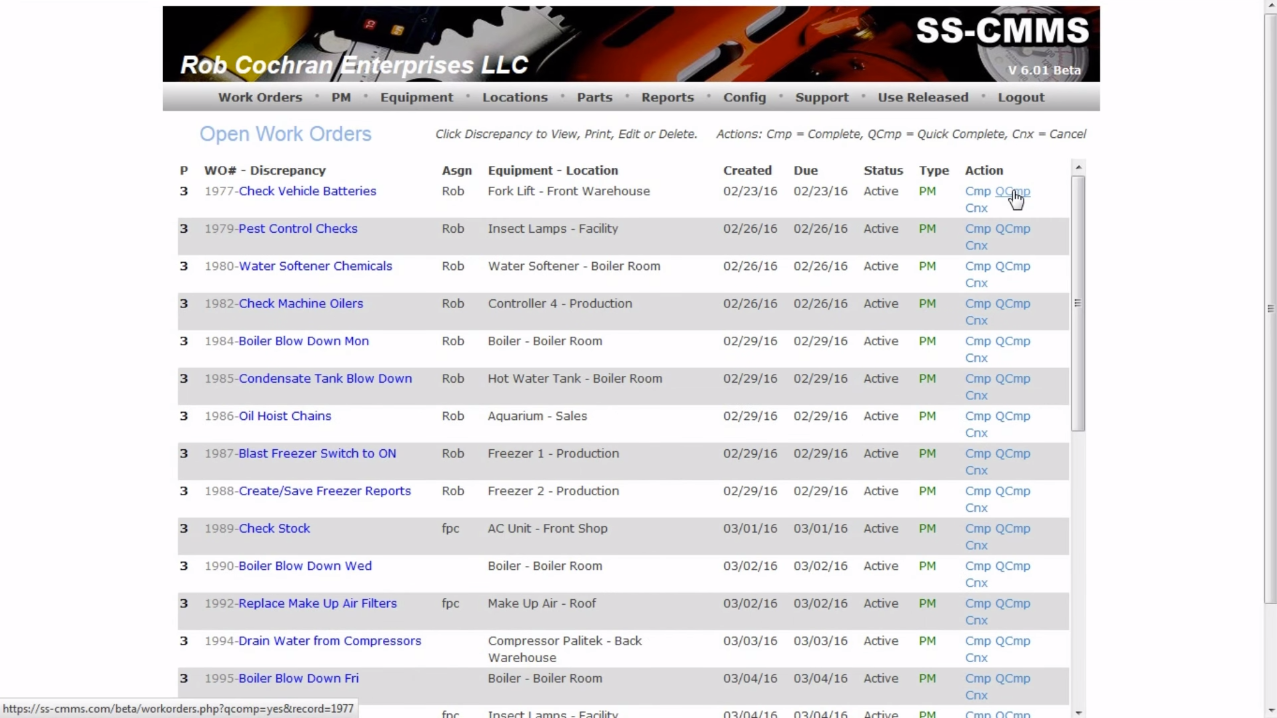1277x718 pixels.
Task: Click Cmp for Oil Hoist Chains row
Action: 978,416
